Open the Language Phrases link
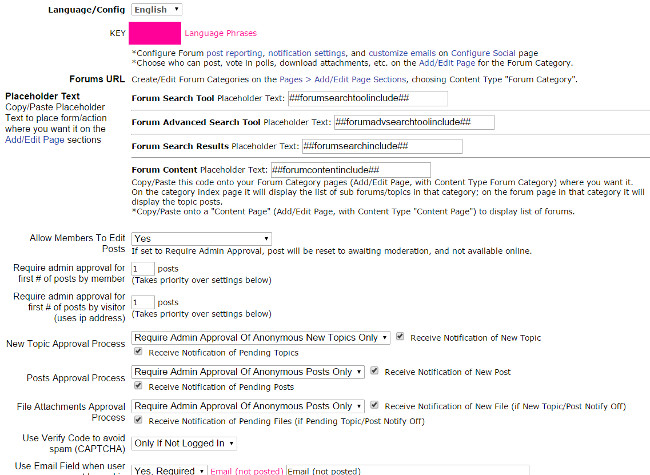Image resolution: width=650 pixels, height=475 pixels. [220, 33]
